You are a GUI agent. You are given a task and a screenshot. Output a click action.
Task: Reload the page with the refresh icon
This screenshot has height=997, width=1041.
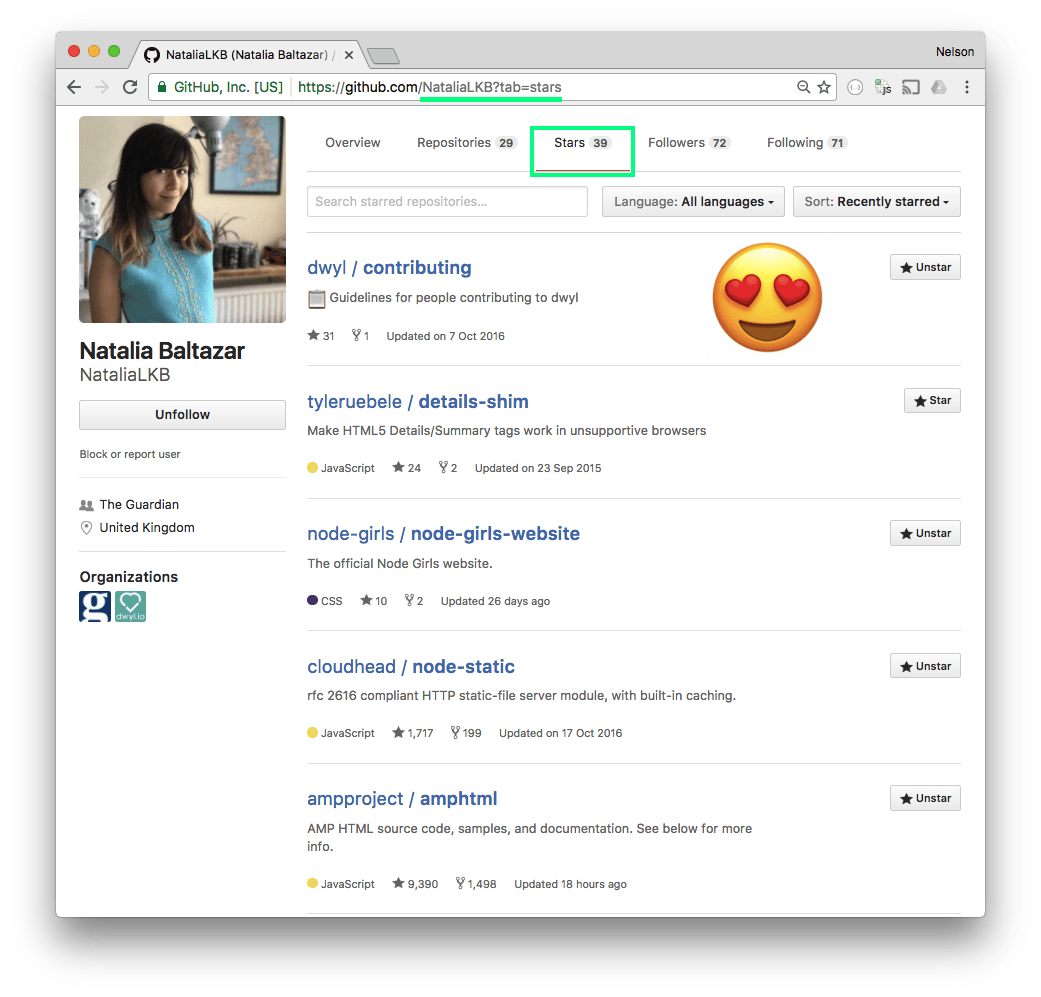point(130,87)
